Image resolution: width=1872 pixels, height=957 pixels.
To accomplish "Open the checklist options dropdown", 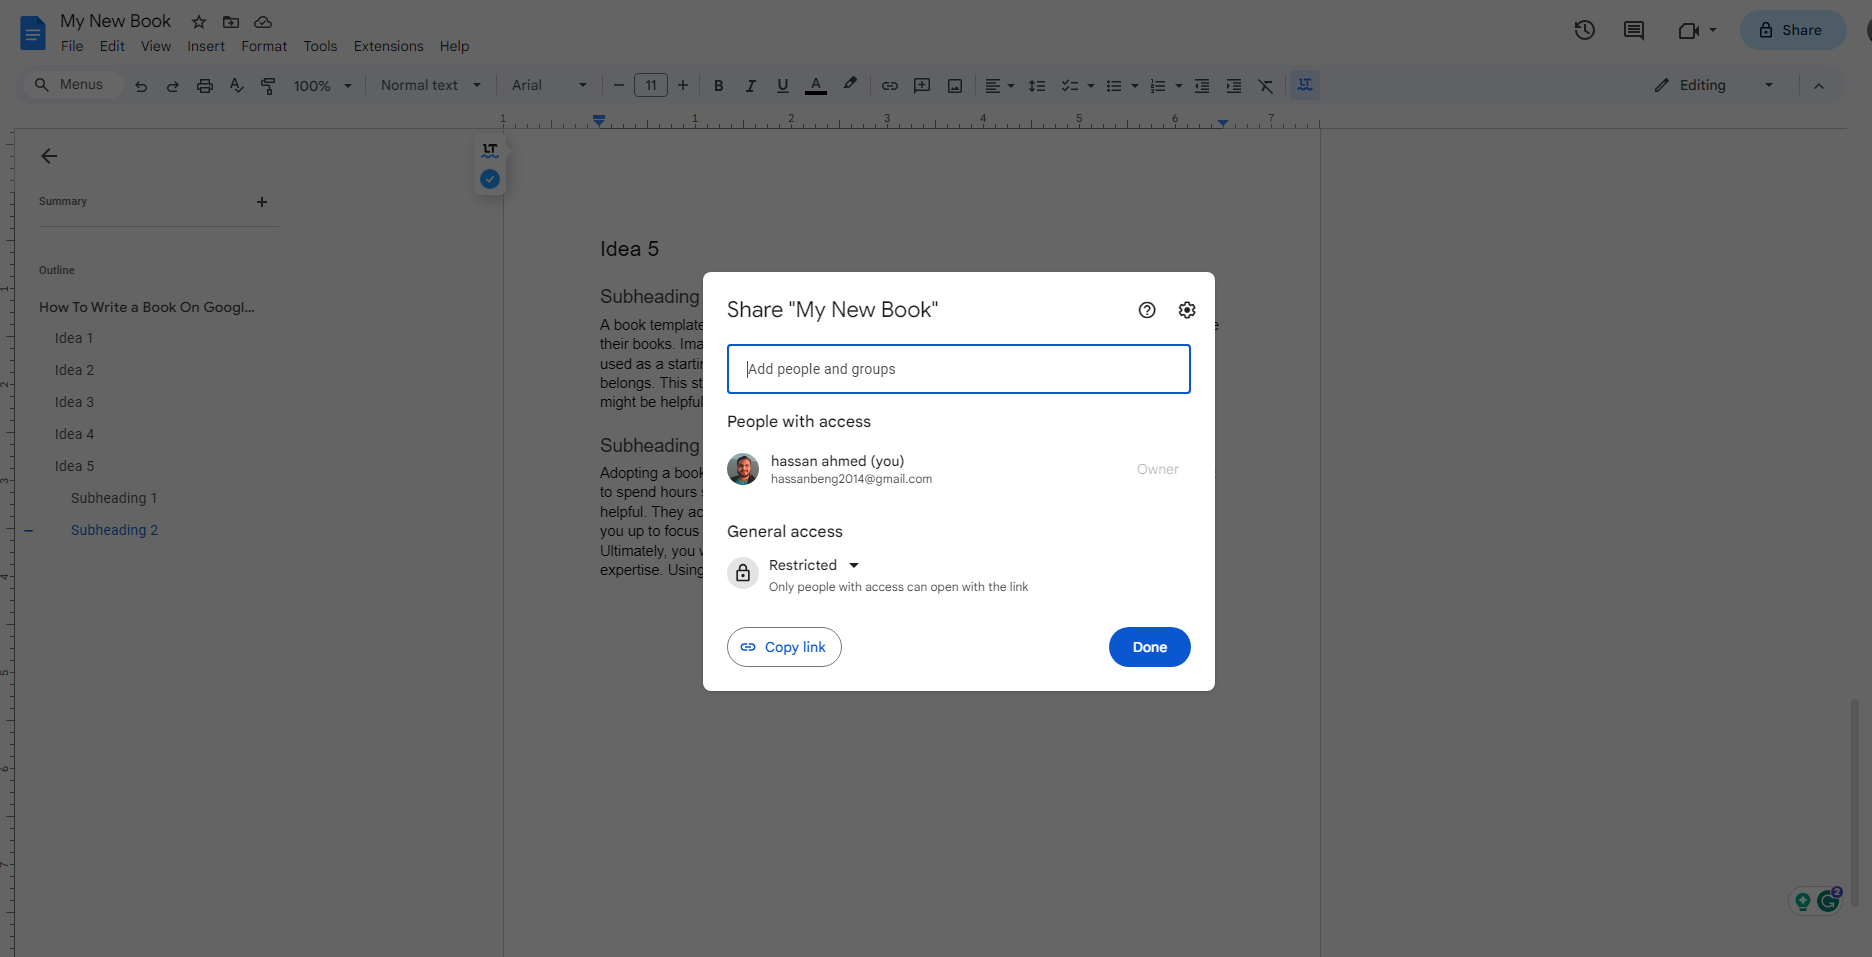I will [x=1091, y=86].
